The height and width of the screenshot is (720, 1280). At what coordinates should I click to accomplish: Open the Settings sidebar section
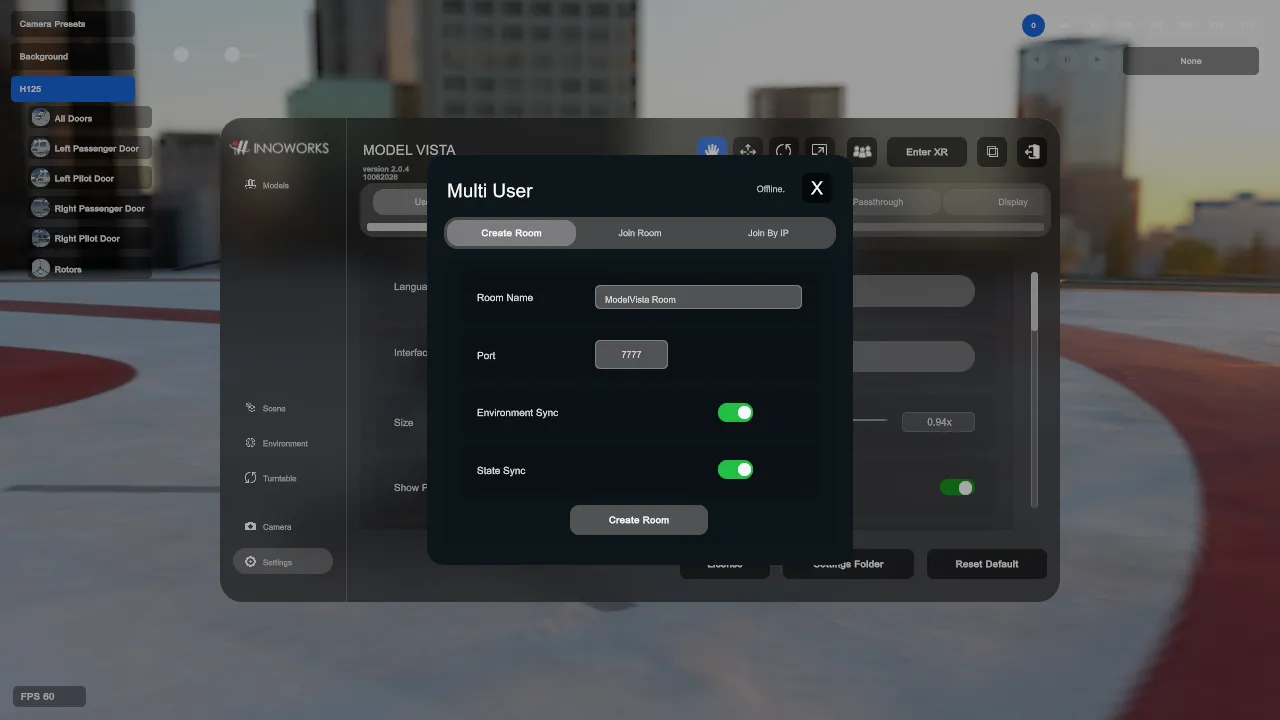click(283, 562)
